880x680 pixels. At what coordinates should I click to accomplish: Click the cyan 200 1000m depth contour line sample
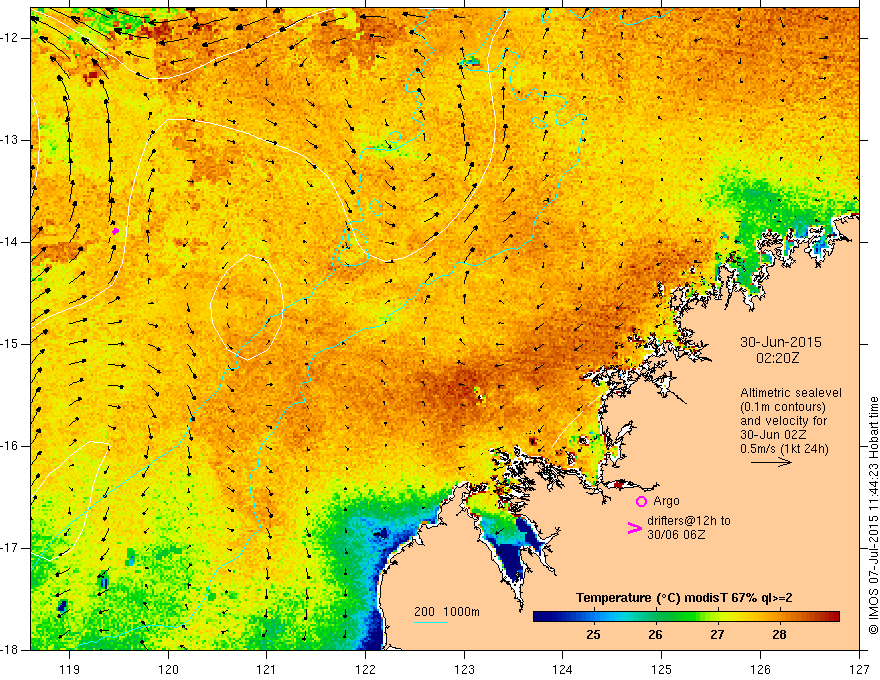430,622
